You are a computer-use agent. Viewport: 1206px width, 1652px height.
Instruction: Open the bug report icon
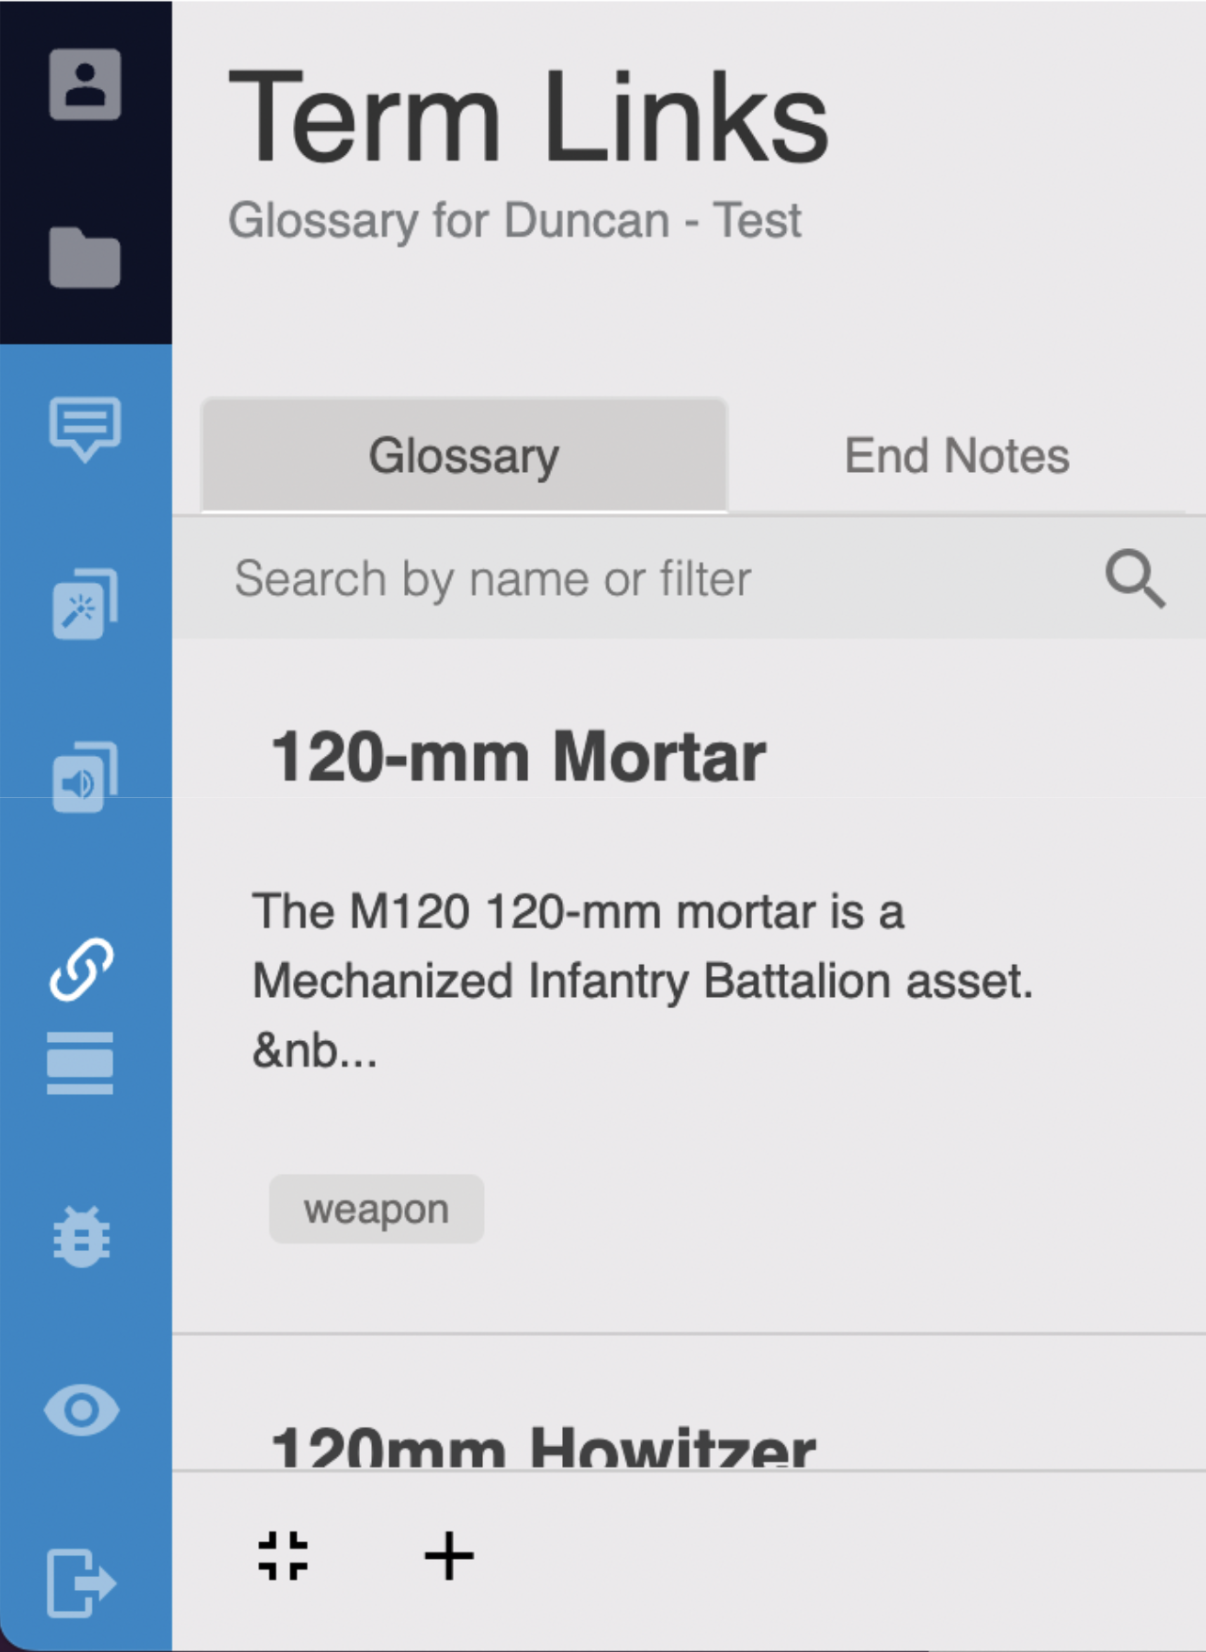[x=82, y=1237]
